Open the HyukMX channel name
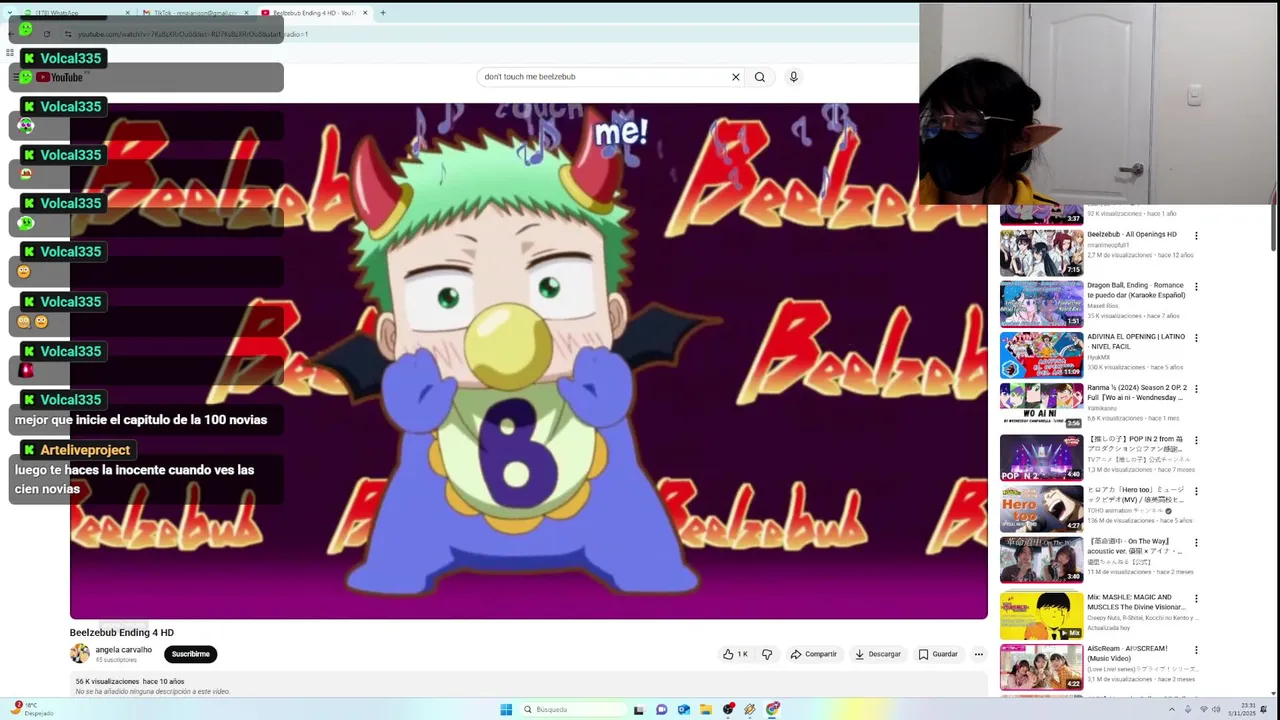 click(x=1097, y=357)
